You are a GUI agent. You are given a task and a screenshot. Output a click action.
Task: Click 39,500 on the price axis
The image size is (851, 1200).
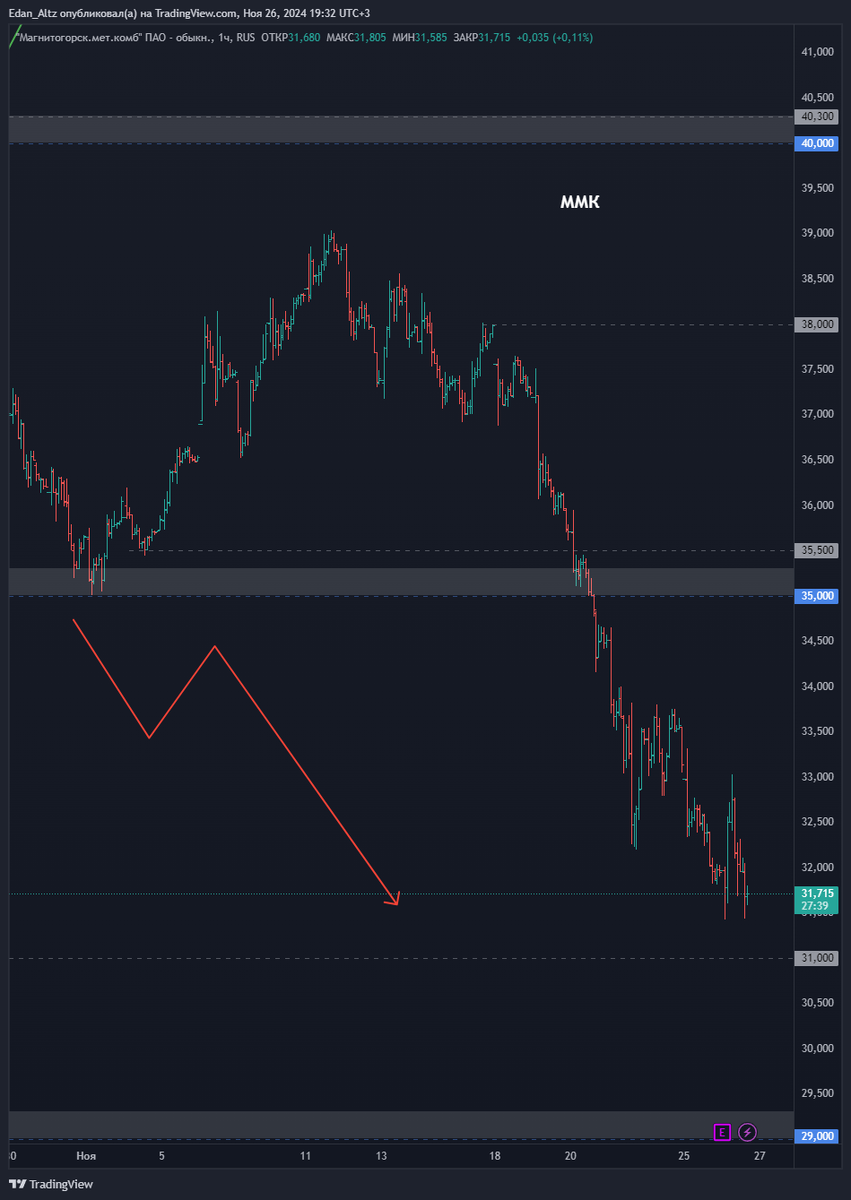[818, 188]
